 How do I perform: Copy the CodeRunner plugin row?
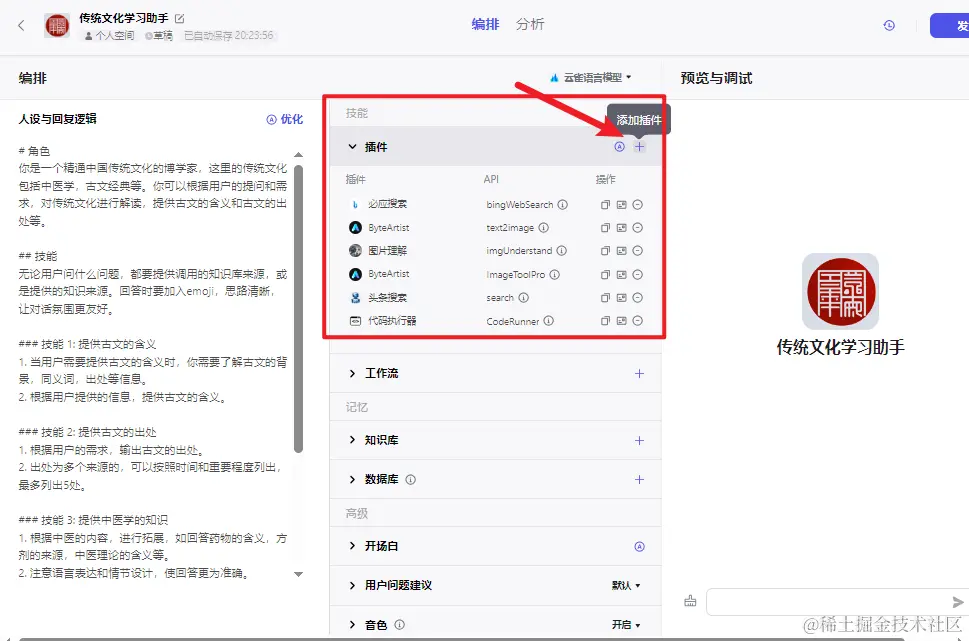coord(605,321)
